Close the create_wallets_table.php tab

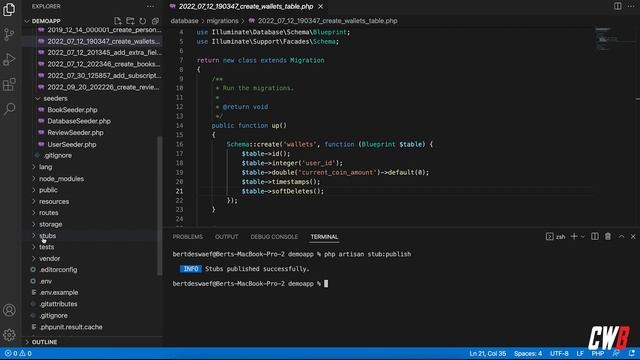[x=321, y=7]
